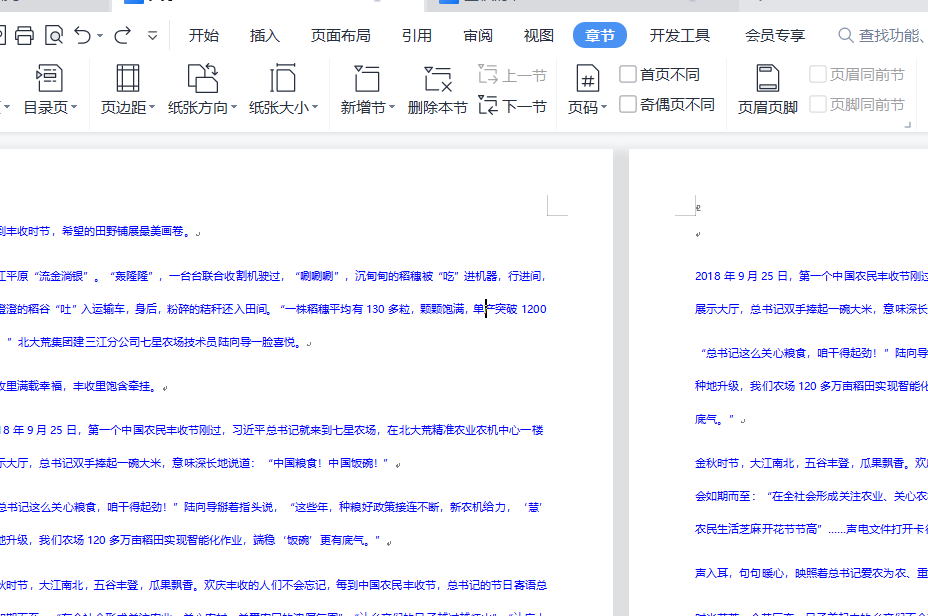Open the 视图 tab
The height and width of the screenshot is (616, 928).
tap(539, 36)
